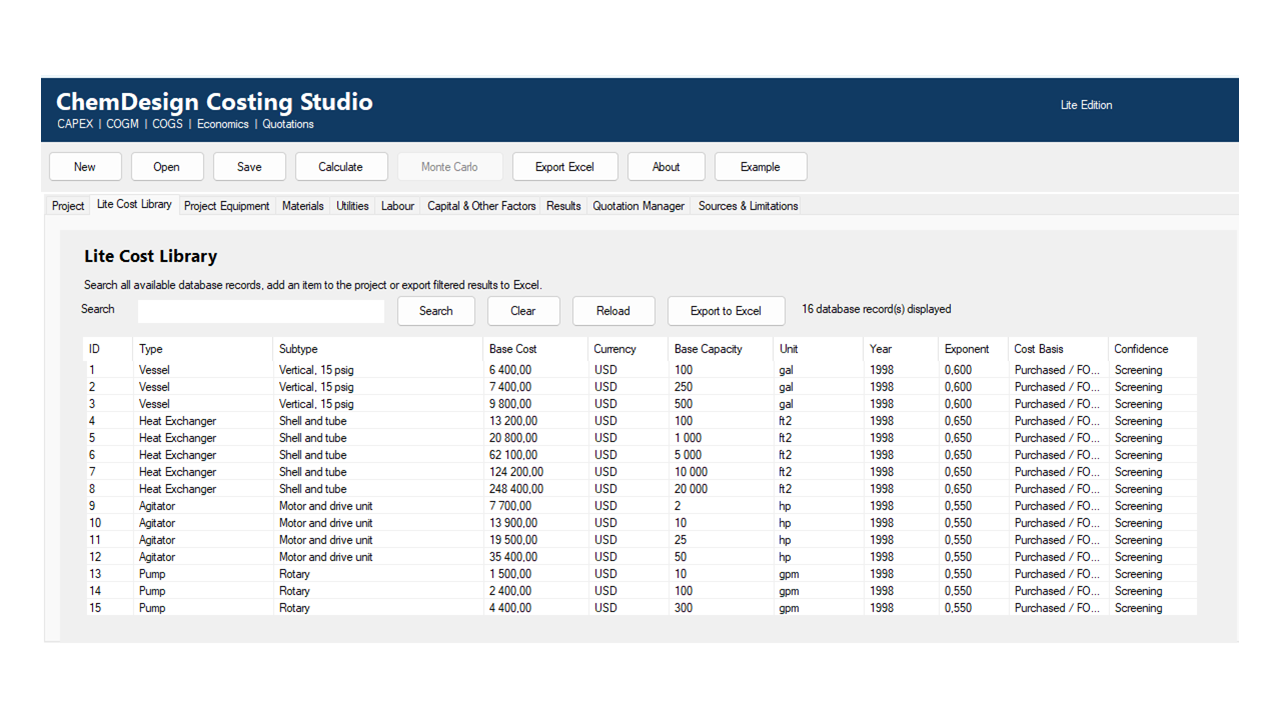Open a project with the Open button
Screen dimensions: 1280x720
click(x=167, y=167)
